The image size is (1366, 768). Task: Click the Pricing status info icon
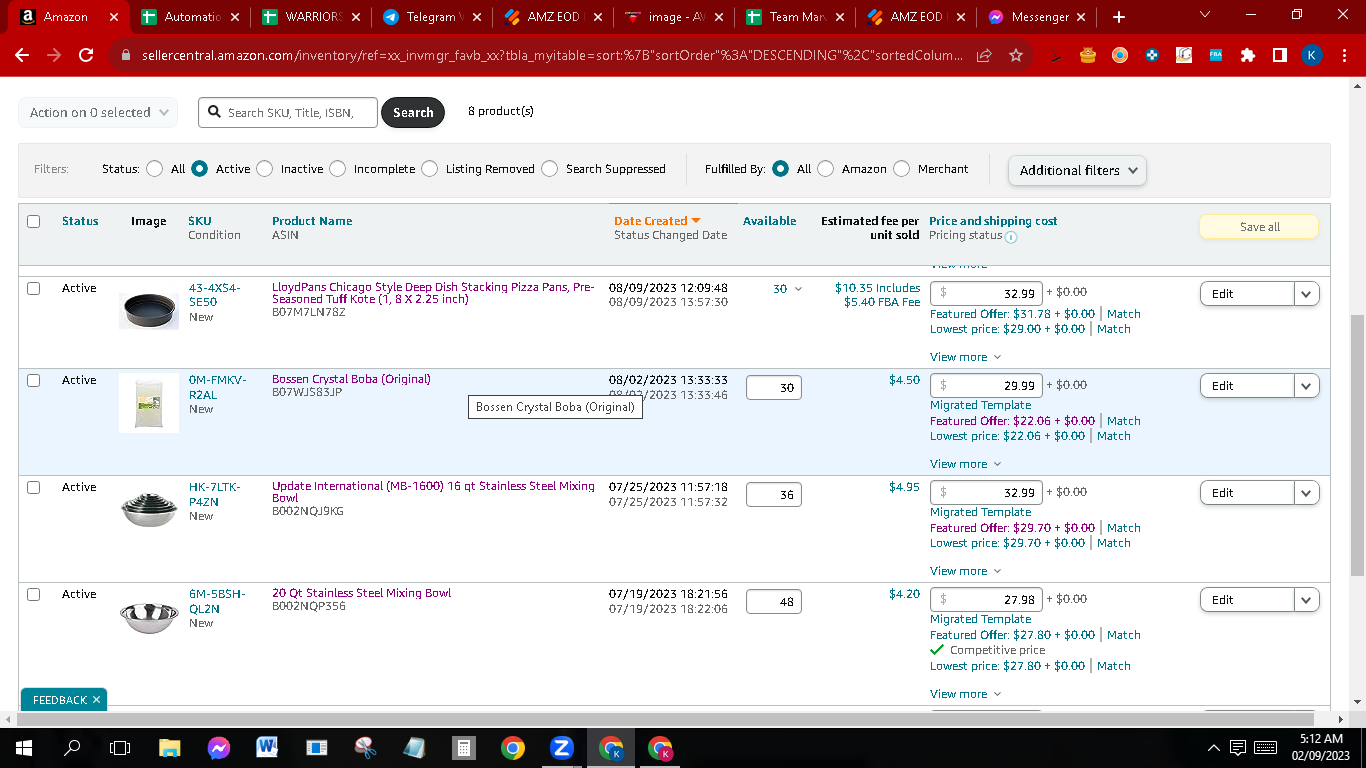[1011, 237]
